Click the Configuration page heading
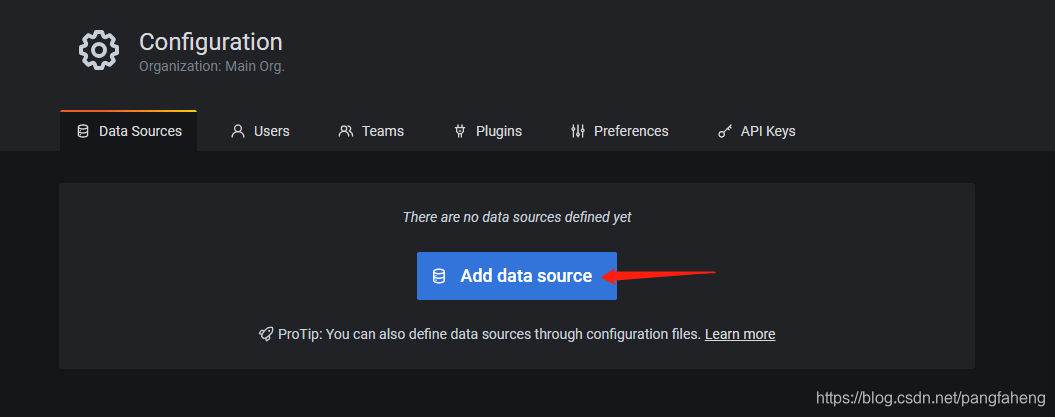This screenshot has width=1055, height=417. pyautogui.click(x=211, y=42)
